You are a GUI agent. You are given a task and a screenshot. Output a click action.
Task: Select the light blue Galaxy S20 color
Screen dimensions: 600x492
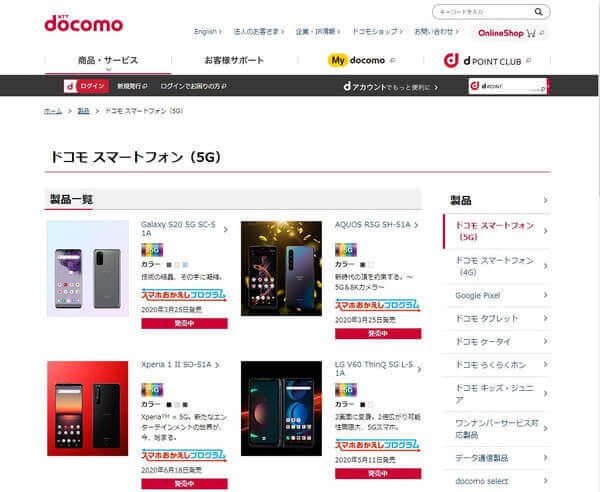[x=186, y=265]
